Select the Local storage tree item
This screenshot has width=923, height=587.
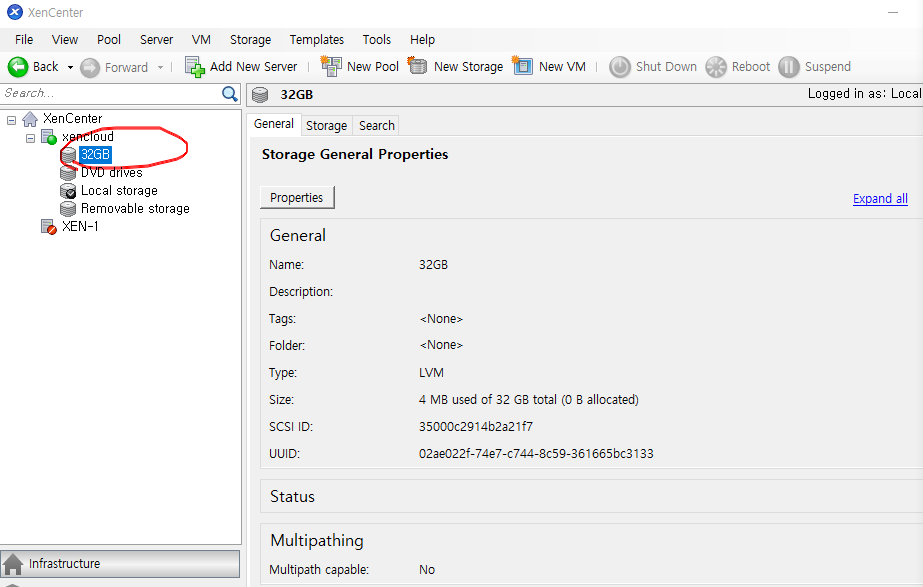point(119,191)
